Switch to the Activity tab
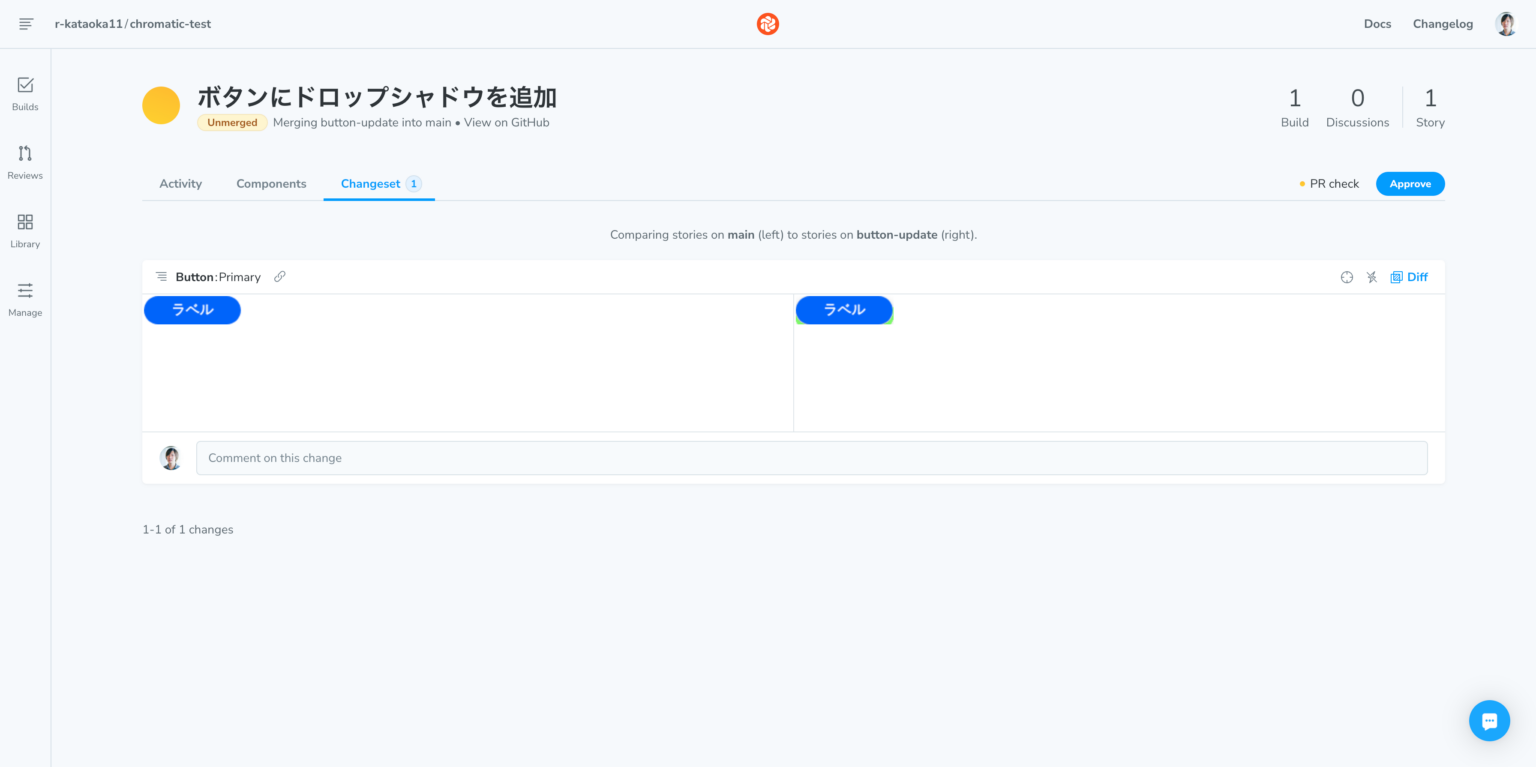1536x767 pixels. 180,183
